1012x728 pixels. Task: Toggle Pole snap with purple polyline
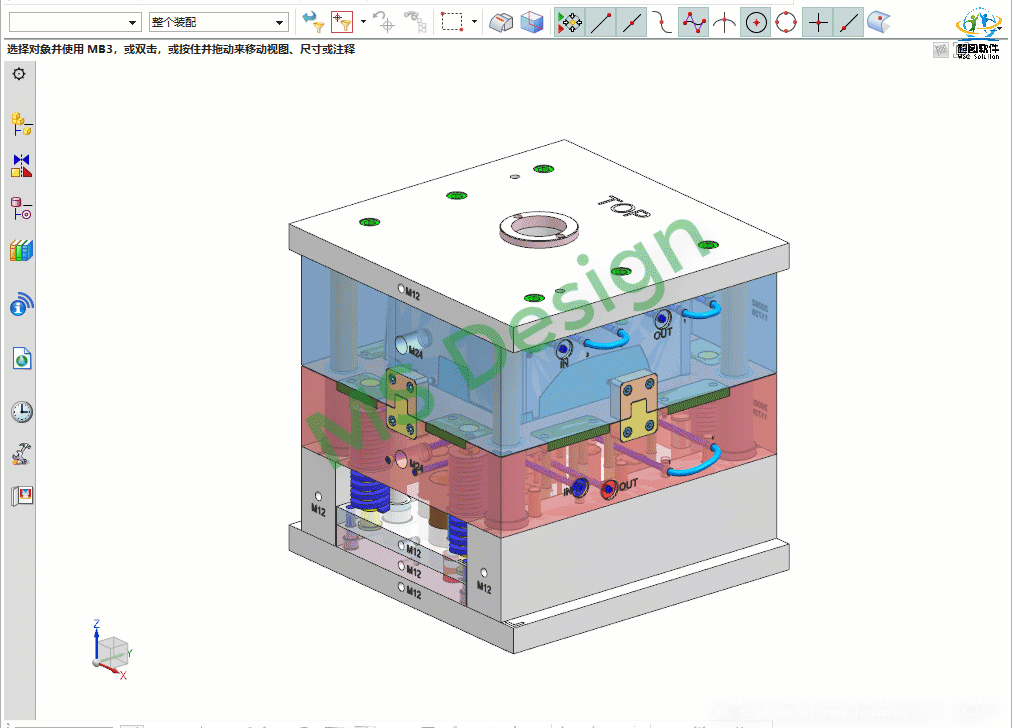(x=693, y=23)
